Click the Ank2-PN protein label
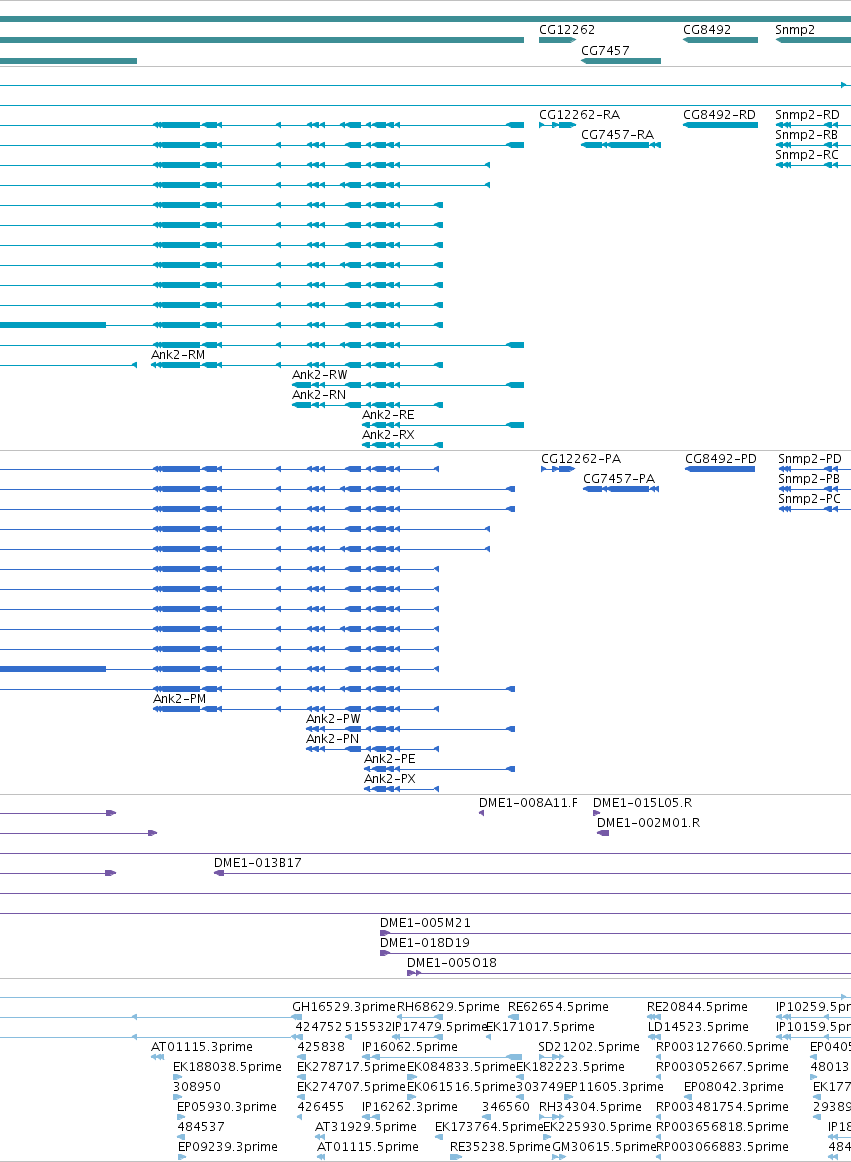This screenshot has width=851, height=1162. (333, 739)
